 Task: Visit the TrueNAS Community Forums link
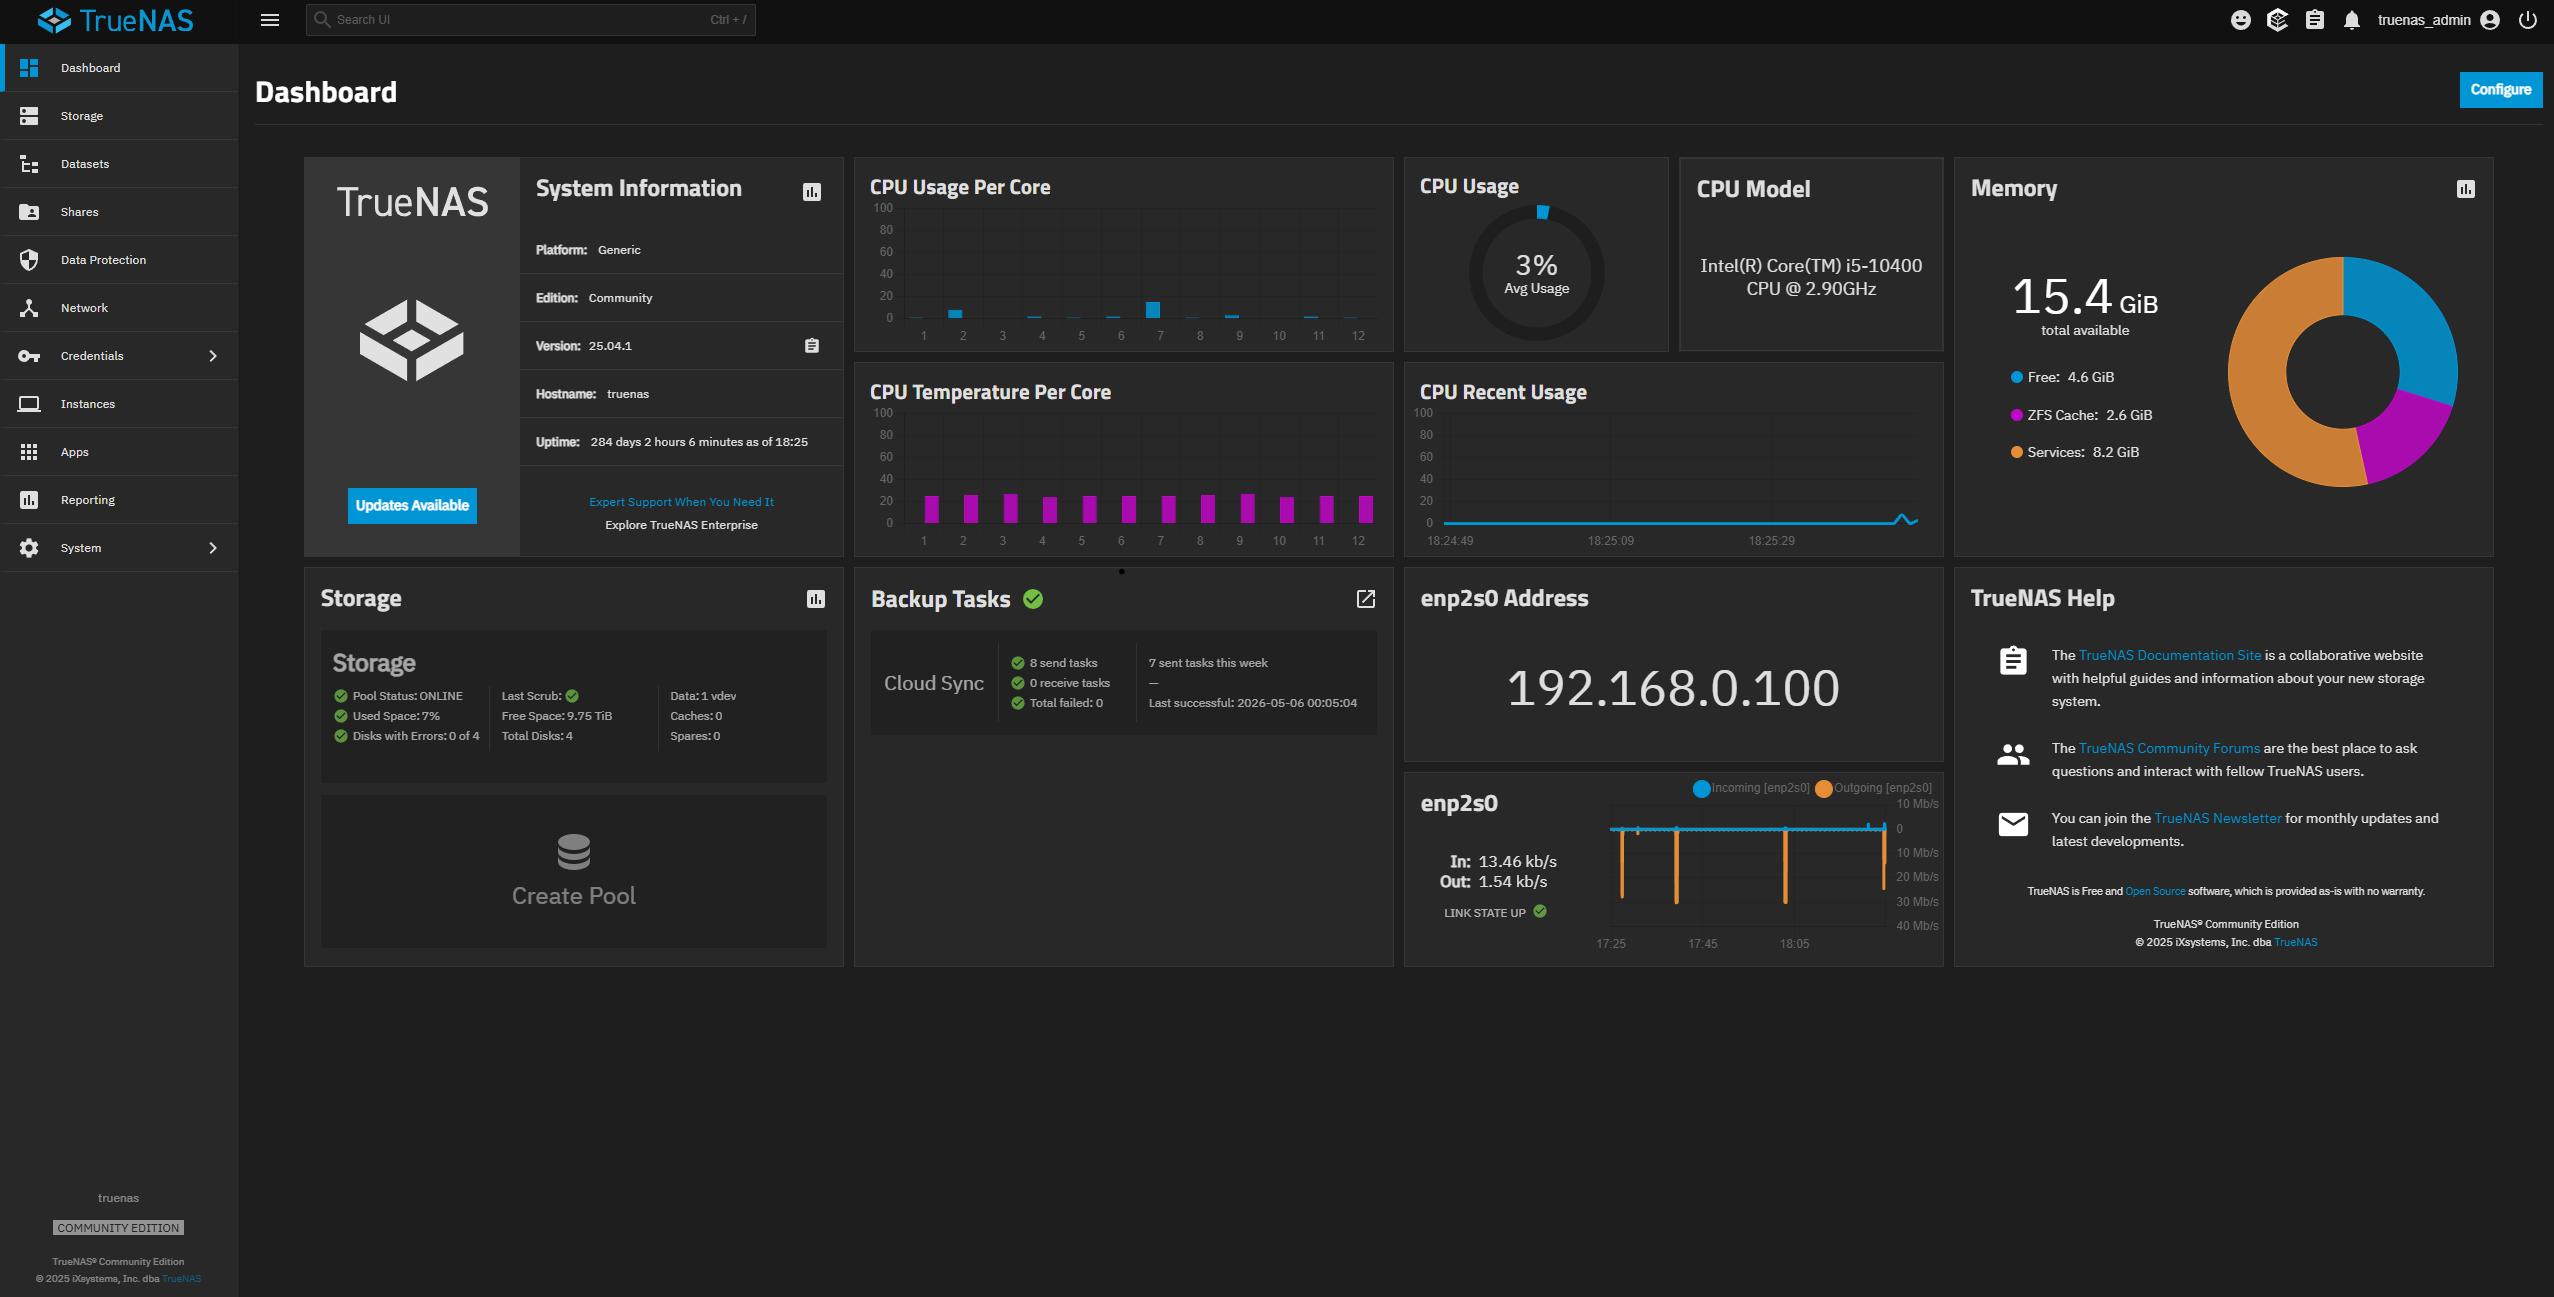pyautogui.click(x=2169, y=748)
